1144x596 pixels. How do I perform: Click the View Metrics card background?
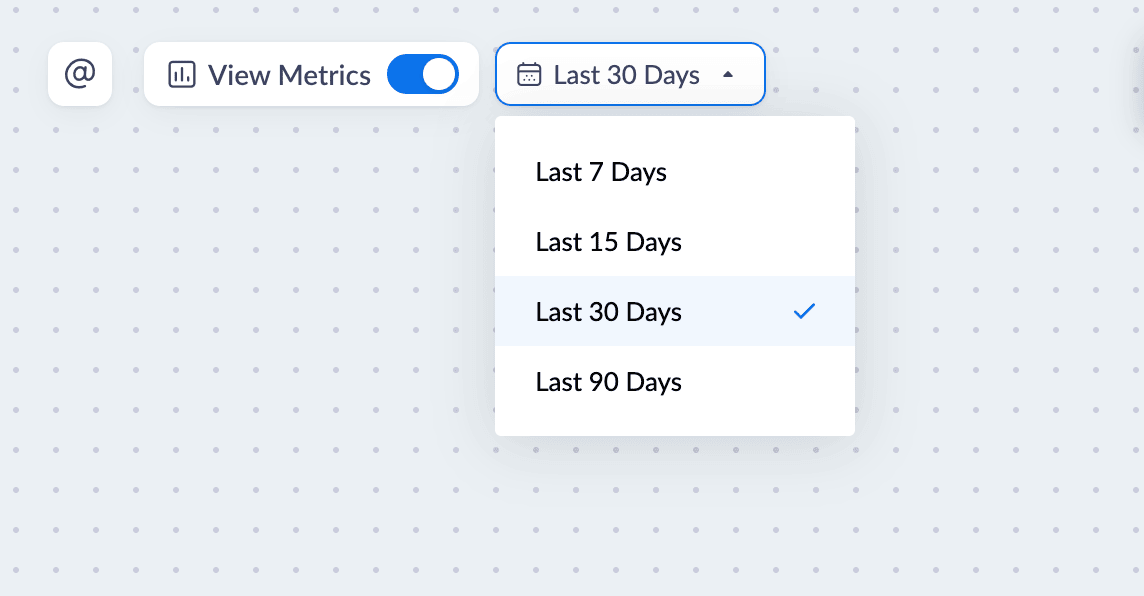(x=312, y=74)
